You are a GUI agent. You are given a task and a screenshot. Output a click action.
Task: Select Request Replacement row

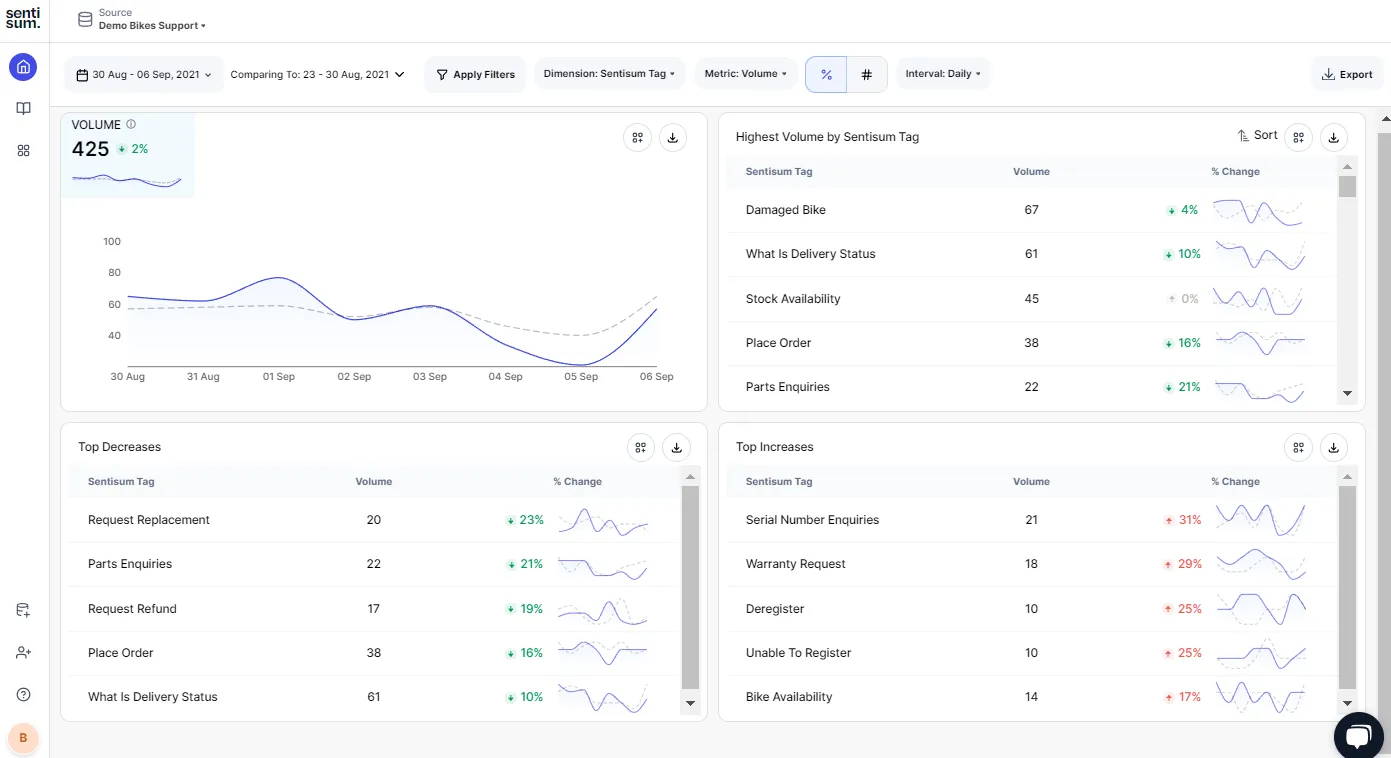click(x=374, y=520)
